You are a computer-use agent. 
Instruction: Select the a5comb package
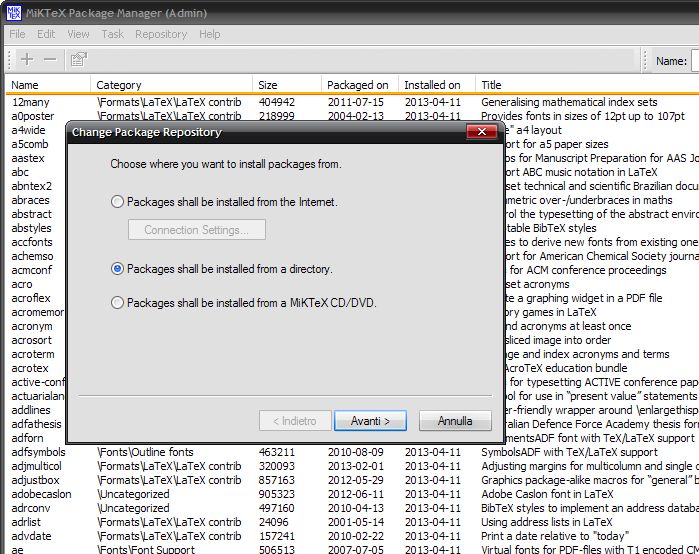pos(29,144)
